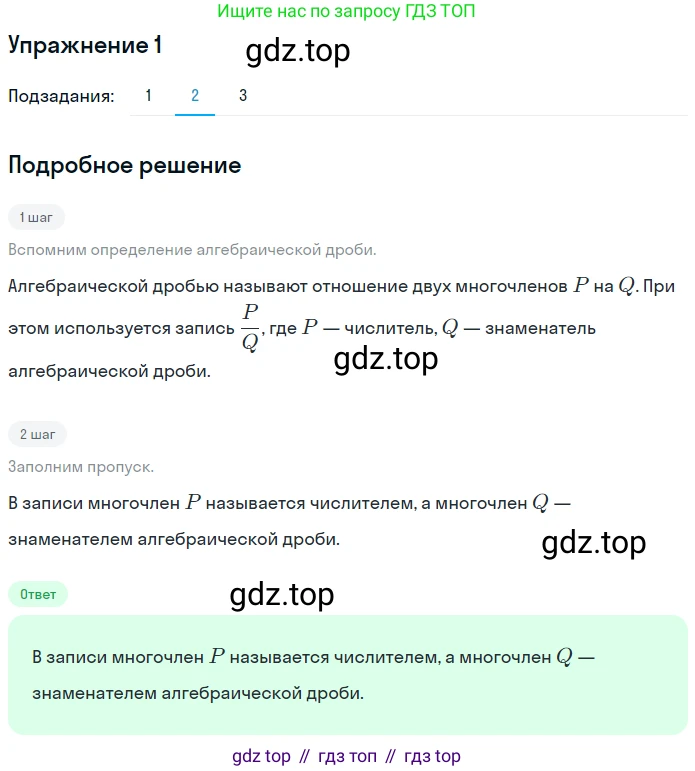This screenshot has height=771, width=695.
Task: Open the 'гдз top' footer link
Action: tap(432, 756)
